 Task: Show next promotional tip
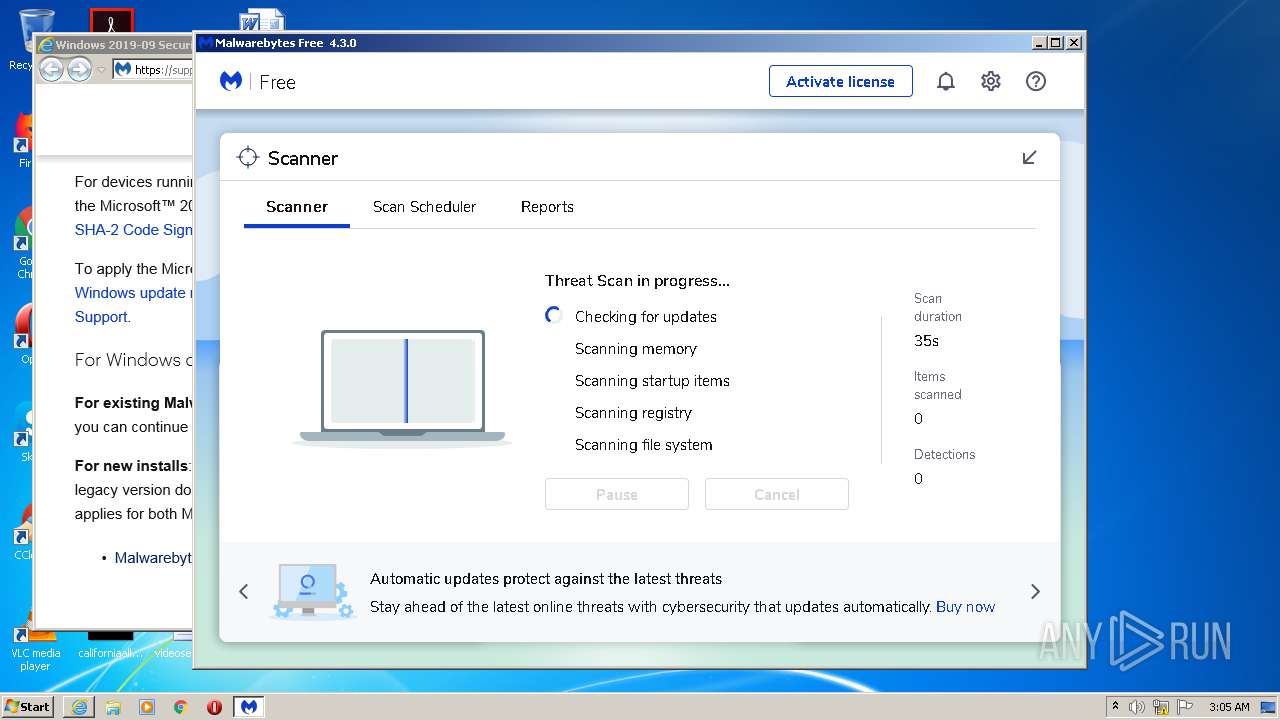(1035, 591)
